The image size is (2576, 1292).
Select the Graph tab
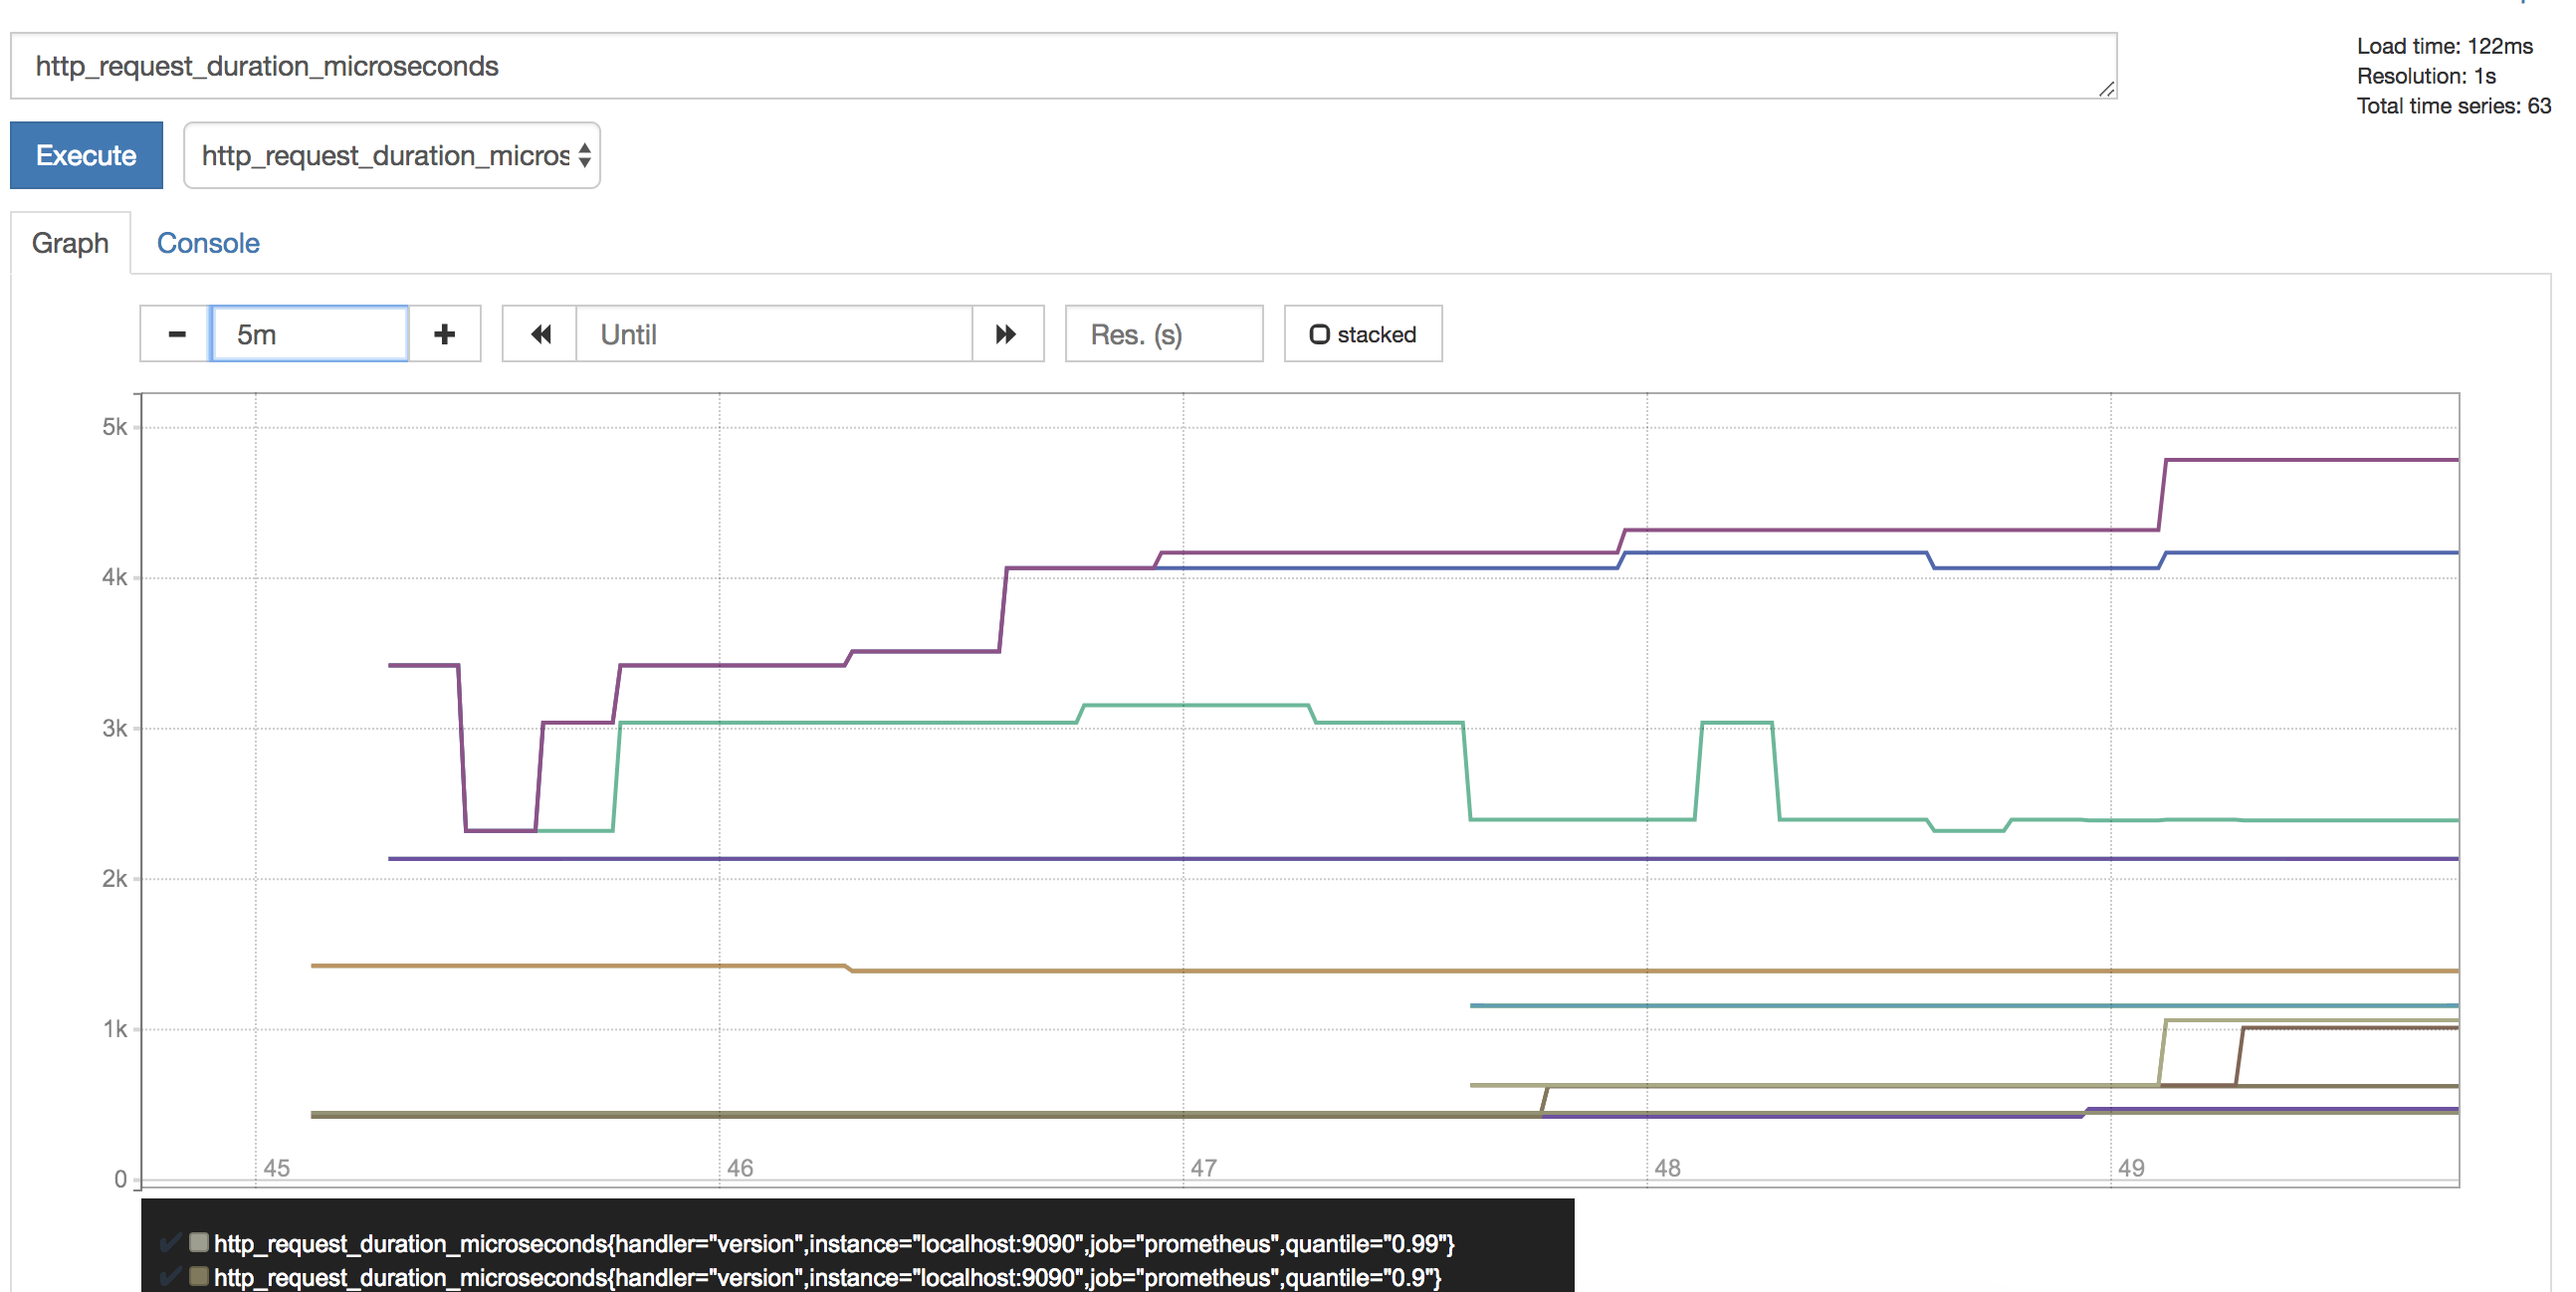(x=70, y=243)
